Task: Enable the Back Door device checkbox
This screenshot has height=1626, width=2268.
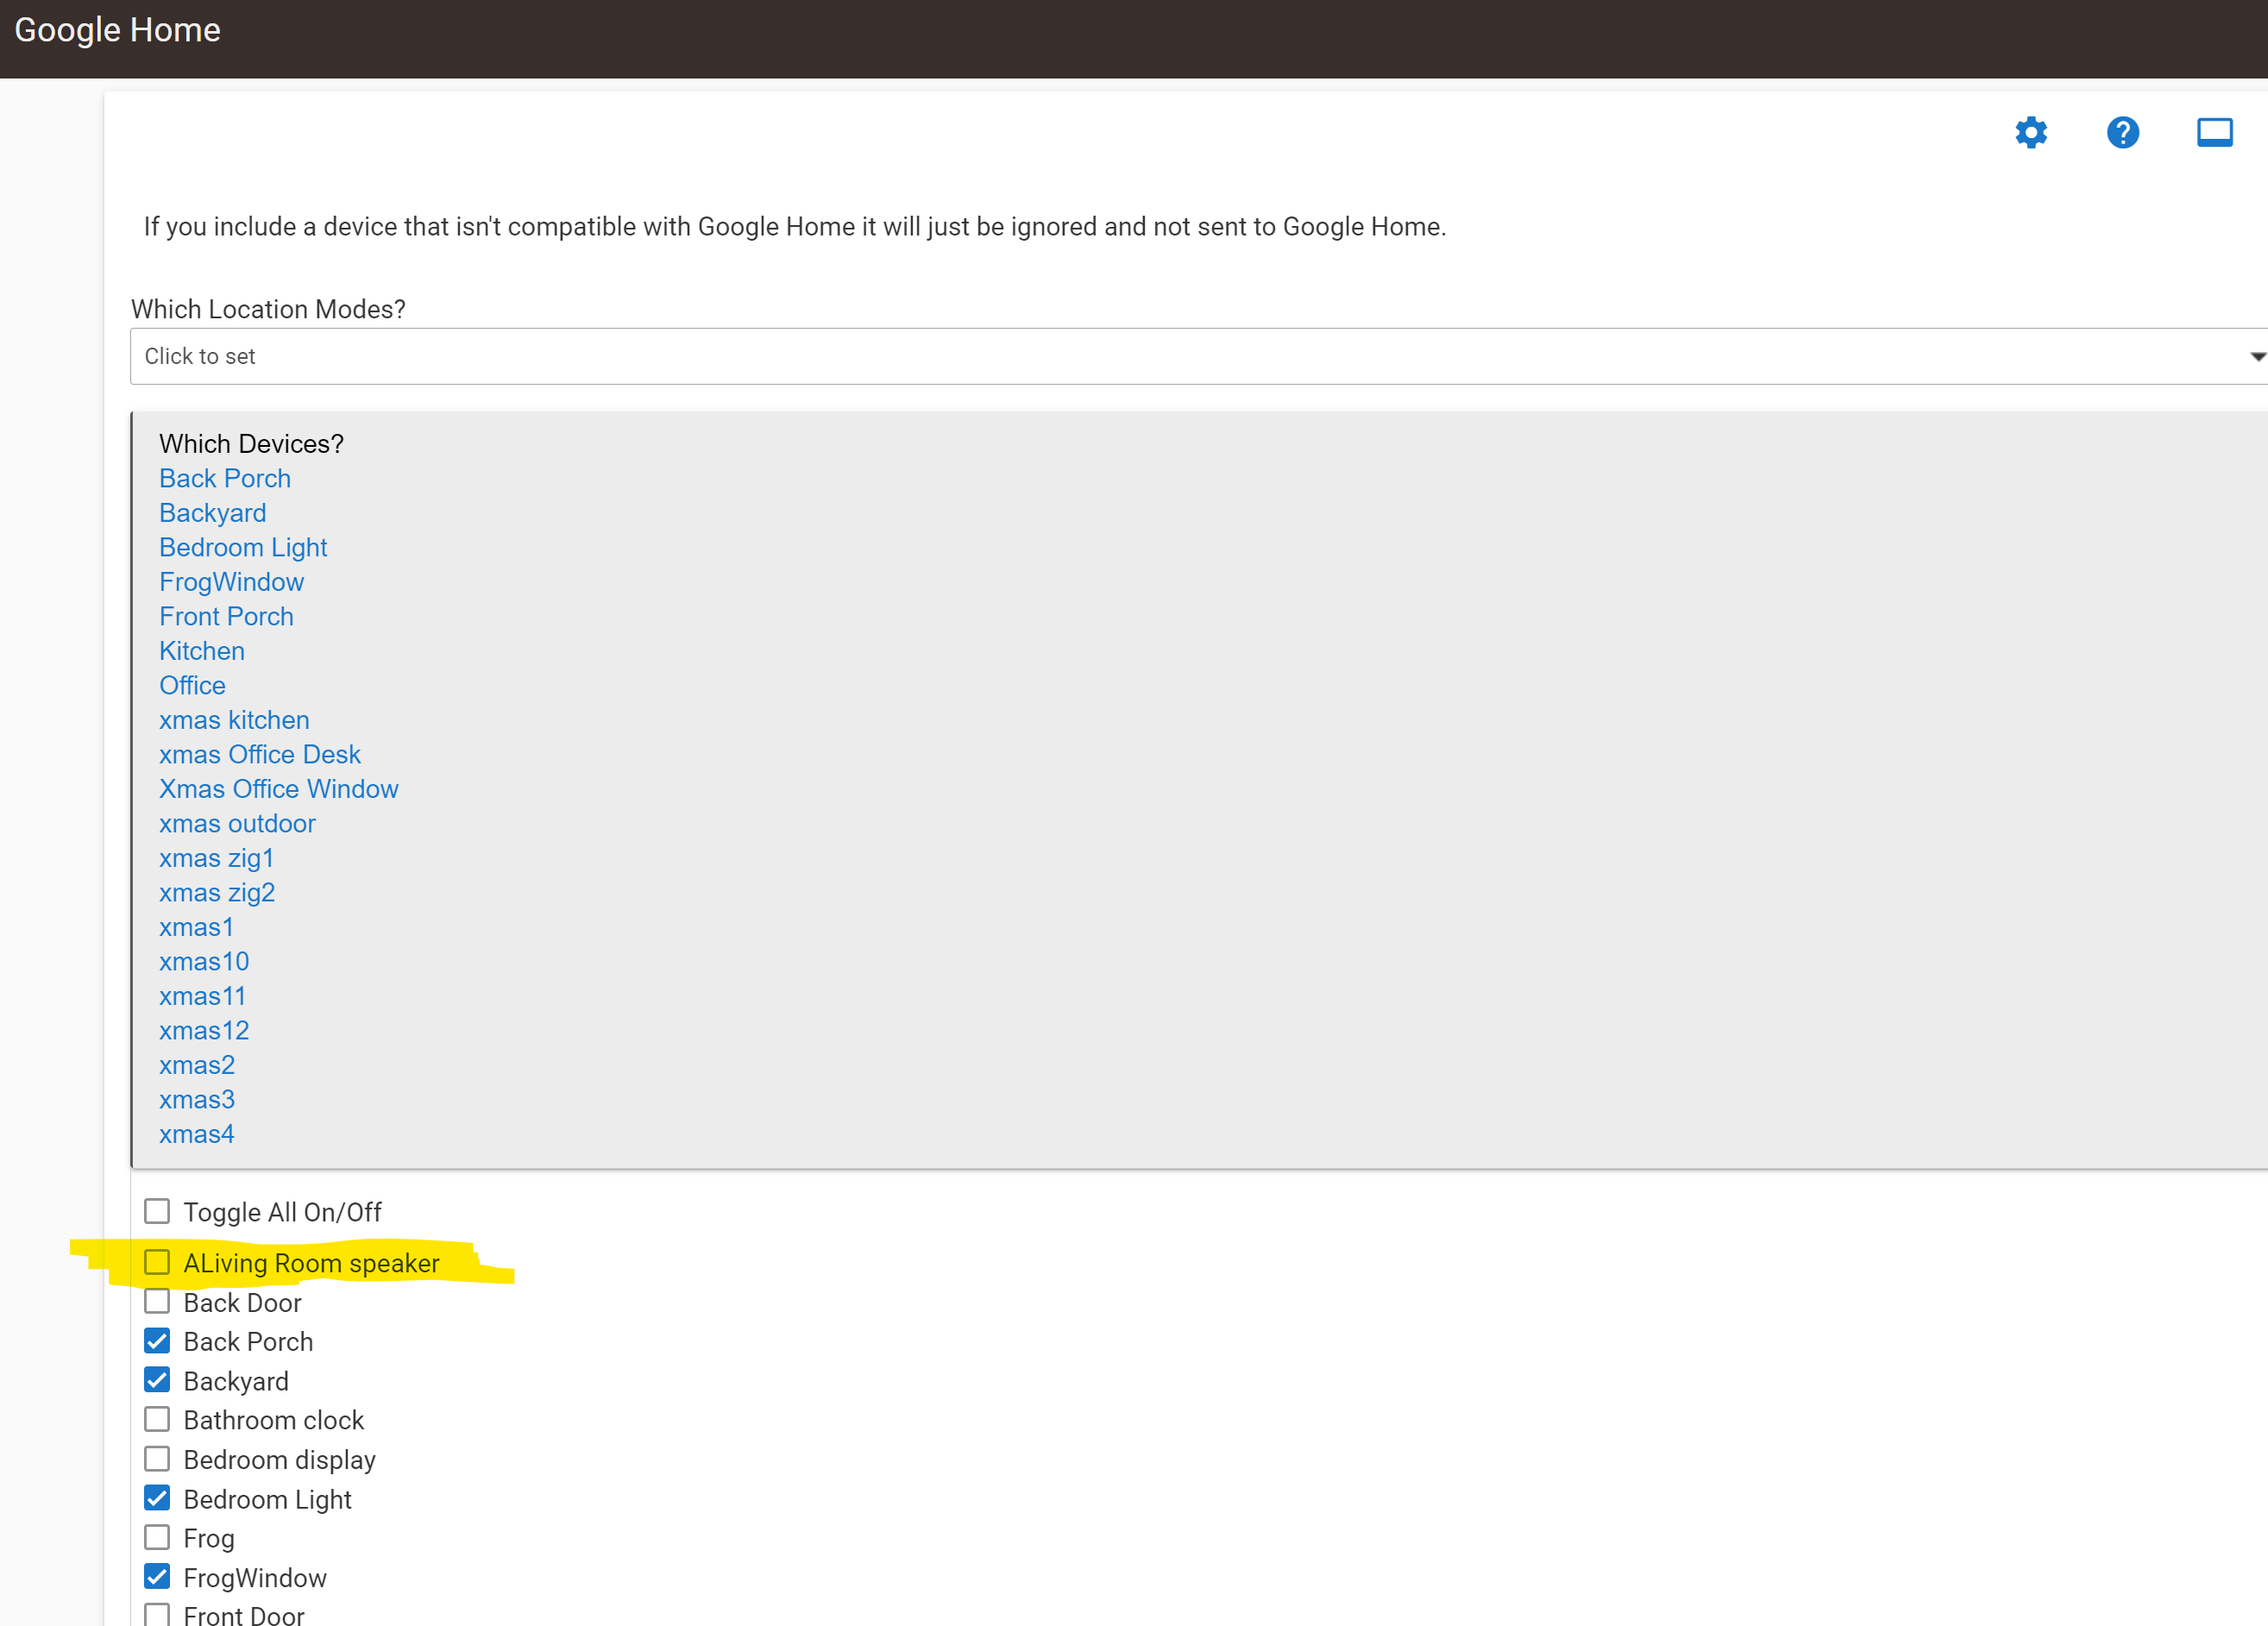Action: click(x=157, y=1301)
